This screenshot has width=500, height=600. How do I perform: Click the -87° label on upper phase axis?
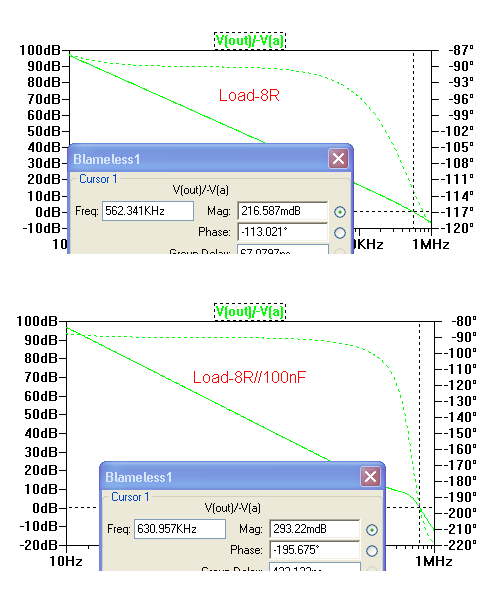coord(461,50)
